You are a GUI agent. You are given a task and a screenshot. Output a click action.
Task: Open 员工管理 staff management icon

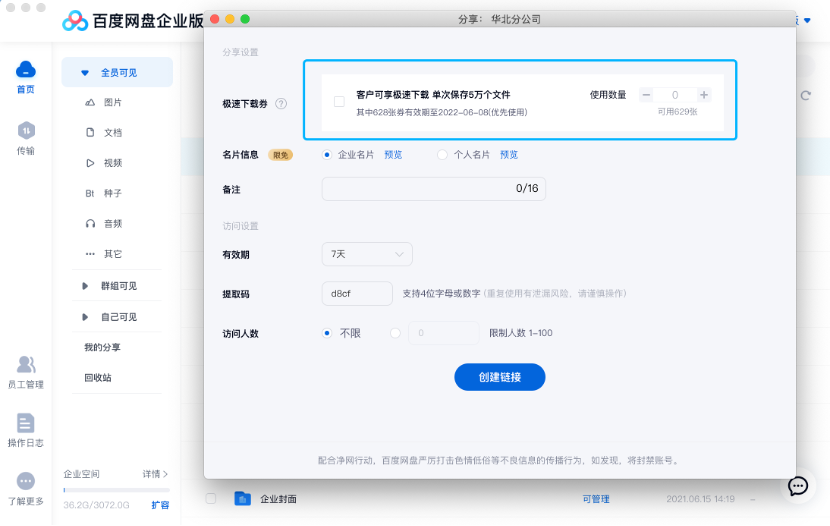[26, 364]
